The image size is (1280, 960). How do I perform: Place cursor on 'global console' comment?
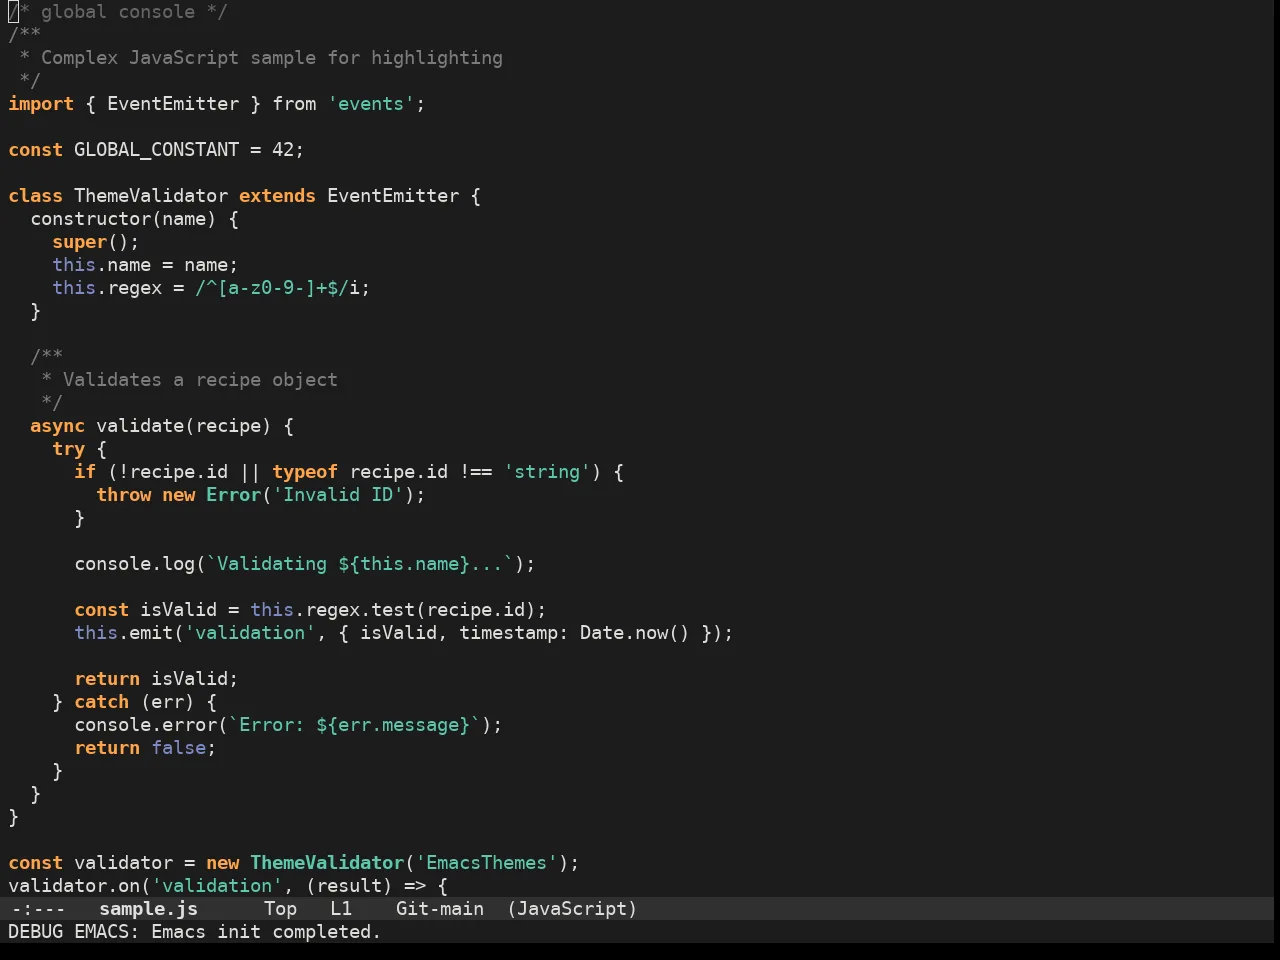(x=118, y=12)
